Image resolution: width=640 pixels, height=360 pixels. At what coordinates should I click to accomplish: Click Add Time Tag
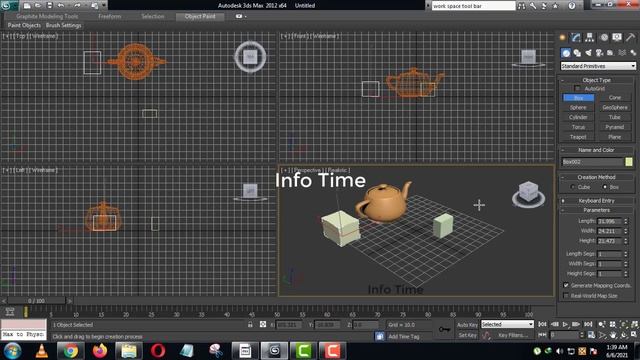pyautogui.click(x=403, y=337)
